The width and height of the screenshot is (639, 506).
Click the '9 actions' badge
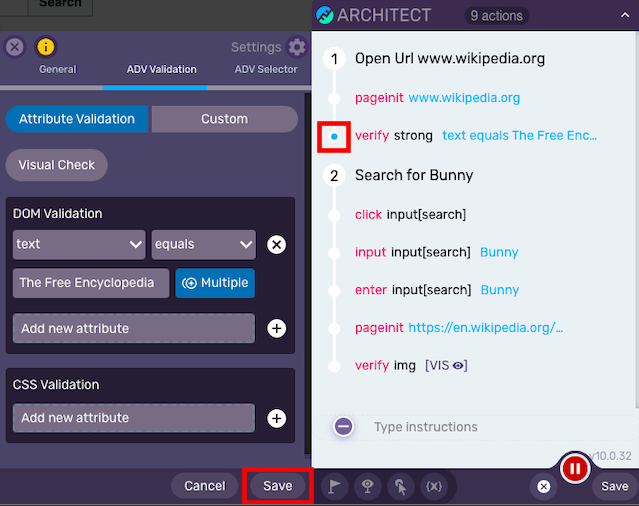[x=496, y=15]
